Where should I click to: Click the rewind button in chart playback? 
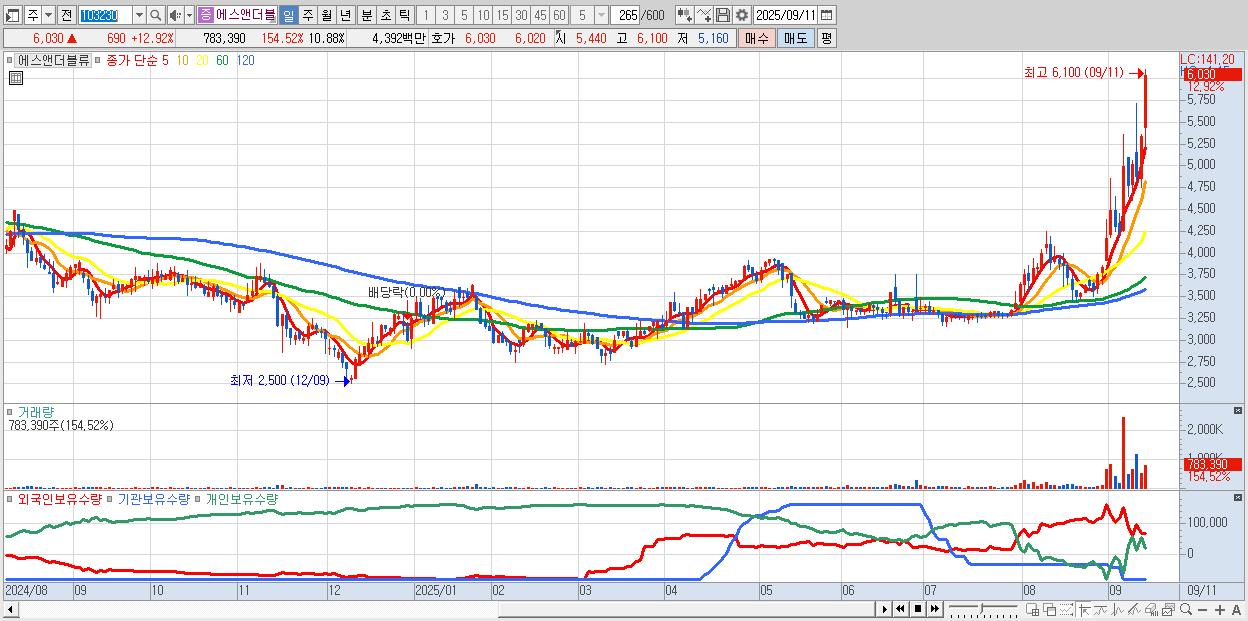coord(900,609)
